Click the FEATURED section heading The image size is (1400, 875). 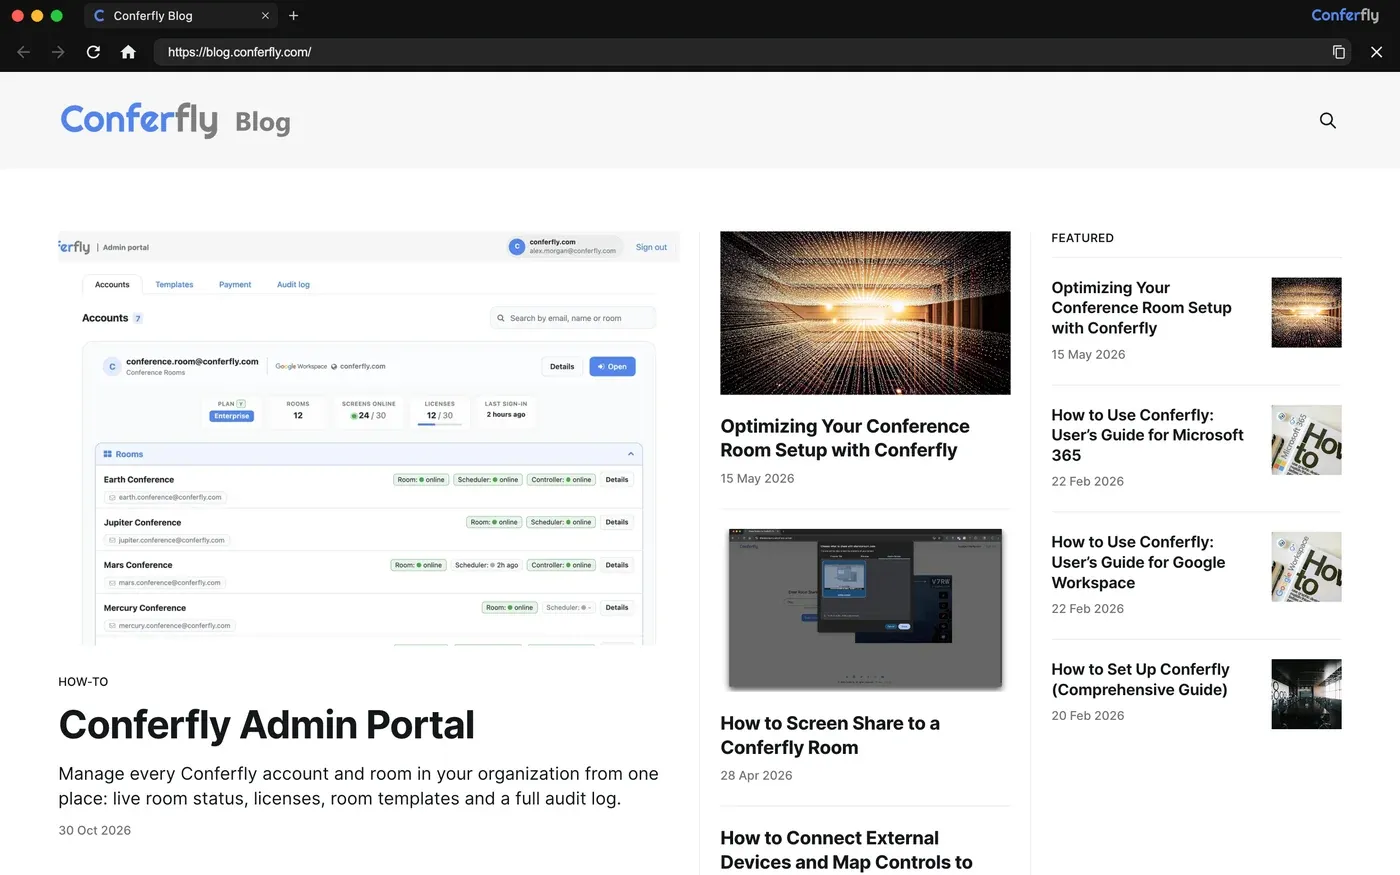(1082, 238)
